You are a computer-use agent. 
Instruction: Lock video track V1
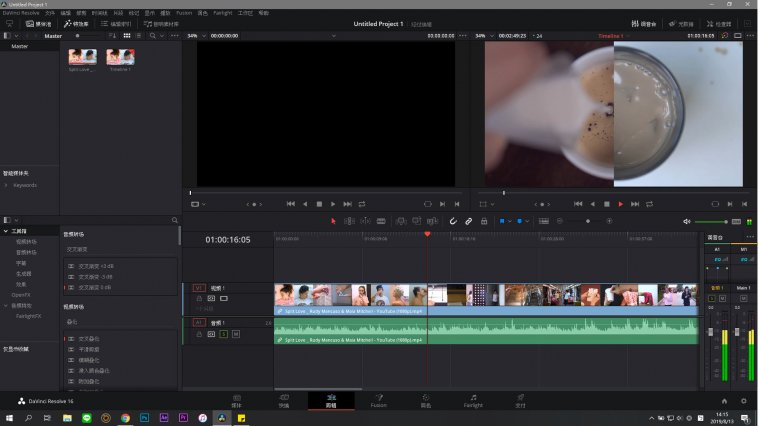[199, 298]
